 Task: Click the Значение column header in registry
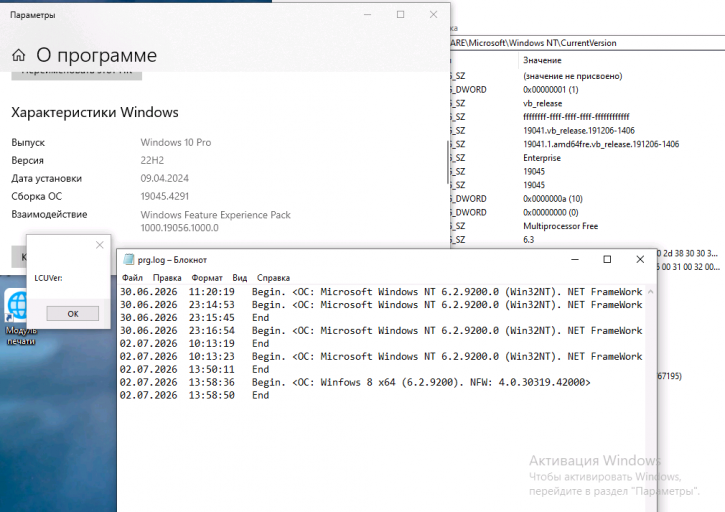pos(542,61)
